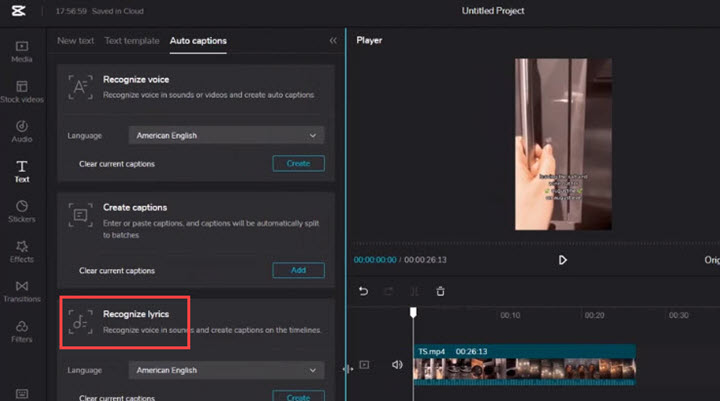Screen dimensions: 720x401
Task: Switch to the New text tab
Action: click(x=76, y=41)
